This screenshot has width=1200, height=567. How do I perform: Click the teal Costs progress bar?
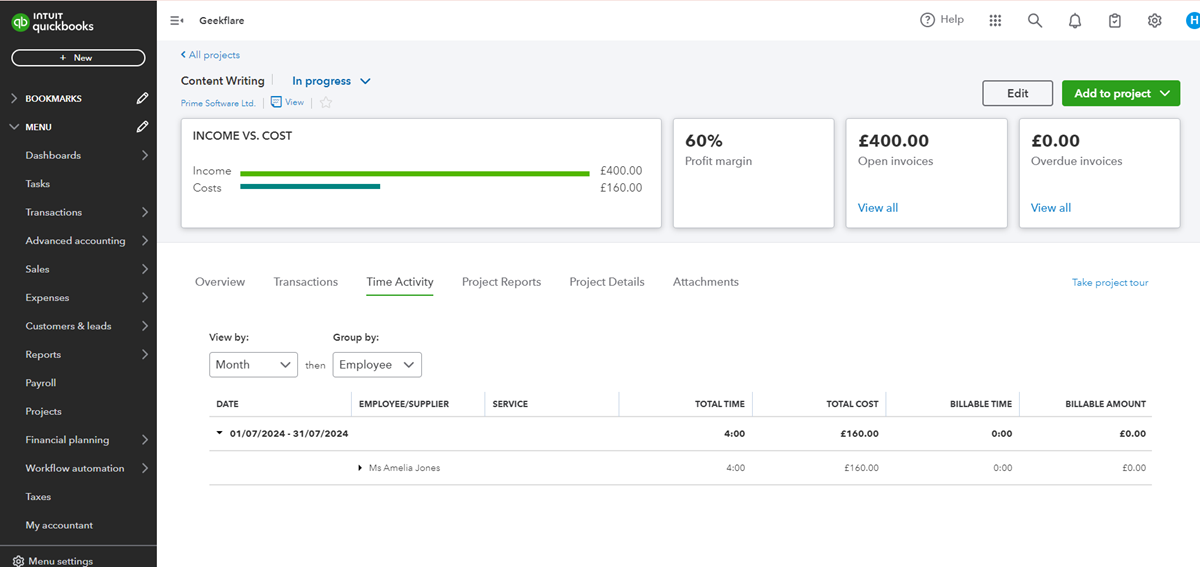point(310,187)
